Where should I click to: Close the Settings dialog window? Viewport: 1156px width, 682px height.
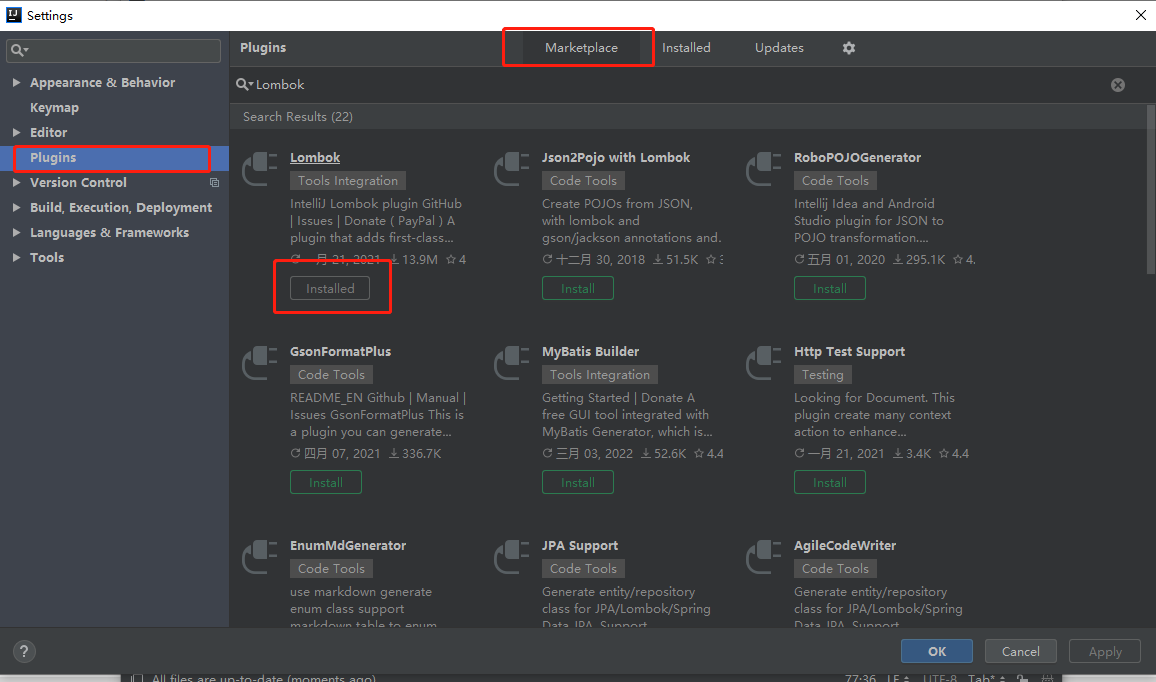(x=1141, y=15)
